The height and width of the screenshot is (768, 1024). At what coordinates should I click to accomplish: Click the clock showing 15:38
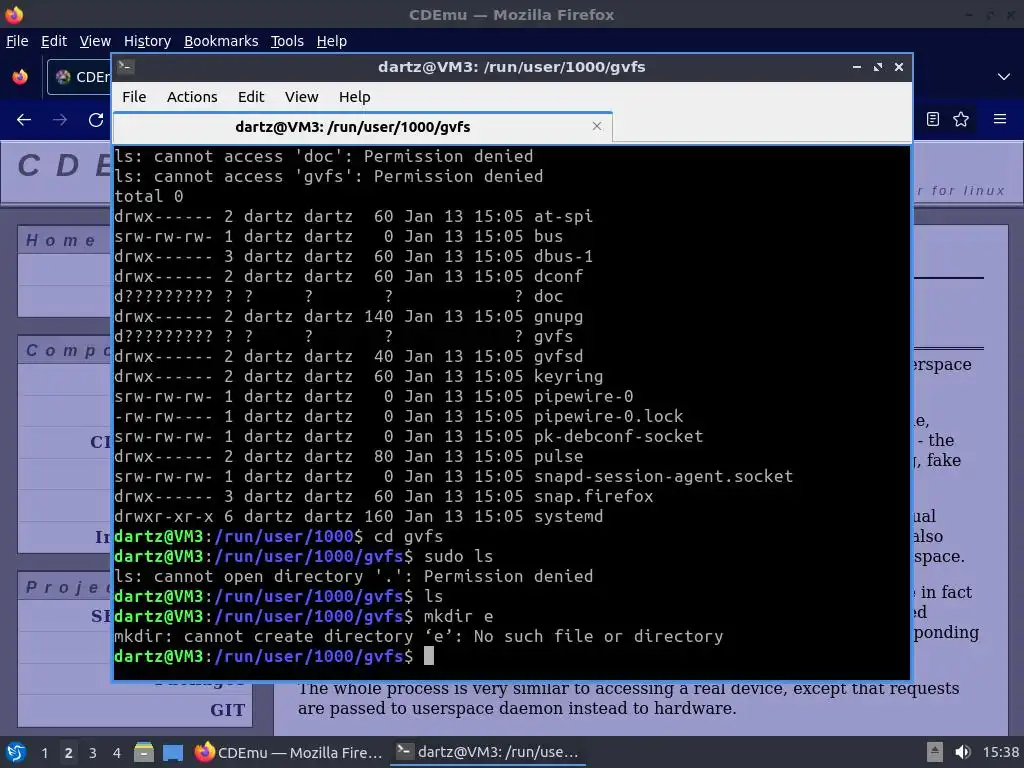tap(1000, 752)
